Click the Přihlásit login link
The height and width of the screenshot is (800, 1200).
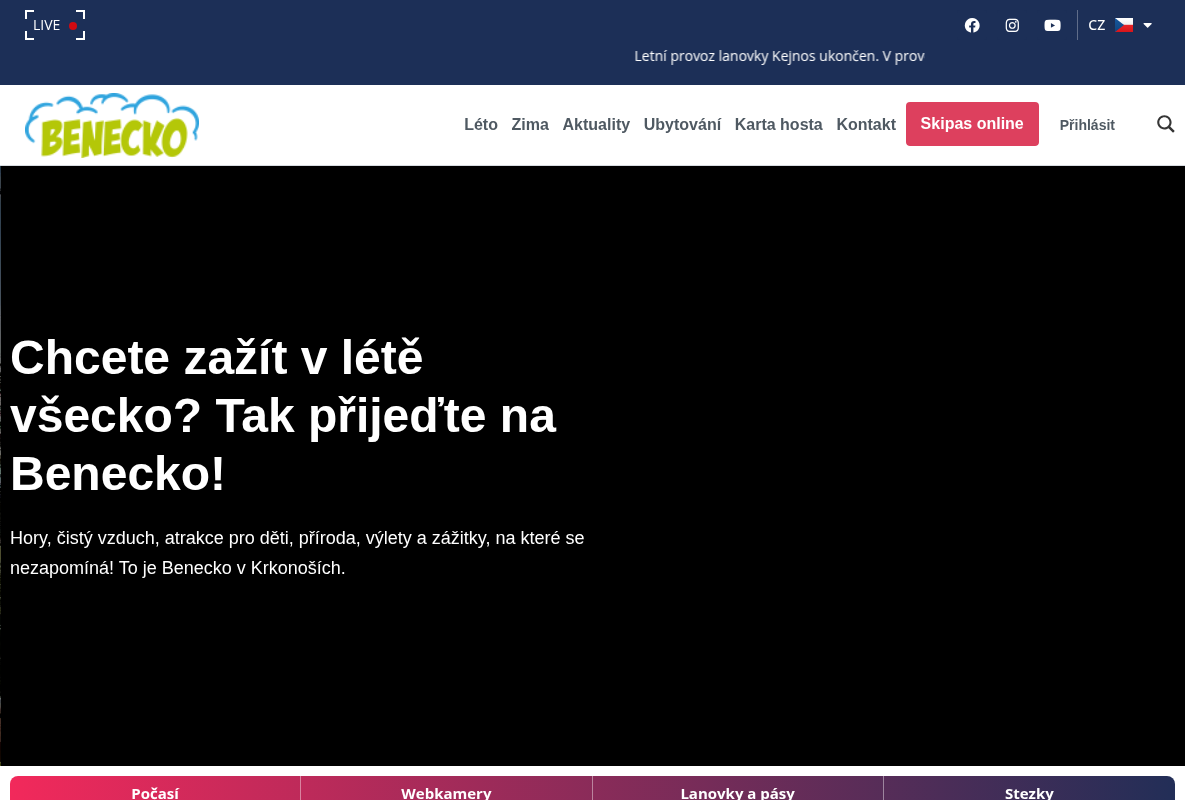pos(1087,125)
